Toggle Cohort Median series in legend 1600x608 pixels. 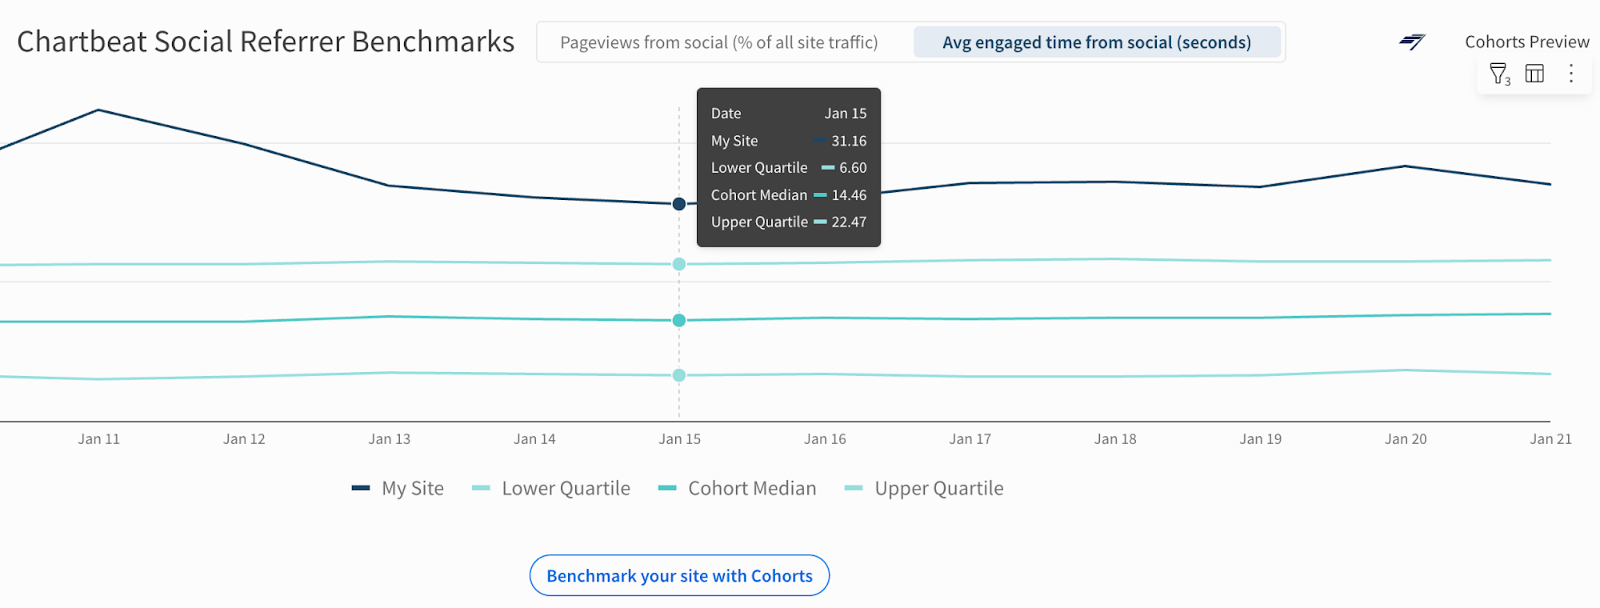pos(751,488)
